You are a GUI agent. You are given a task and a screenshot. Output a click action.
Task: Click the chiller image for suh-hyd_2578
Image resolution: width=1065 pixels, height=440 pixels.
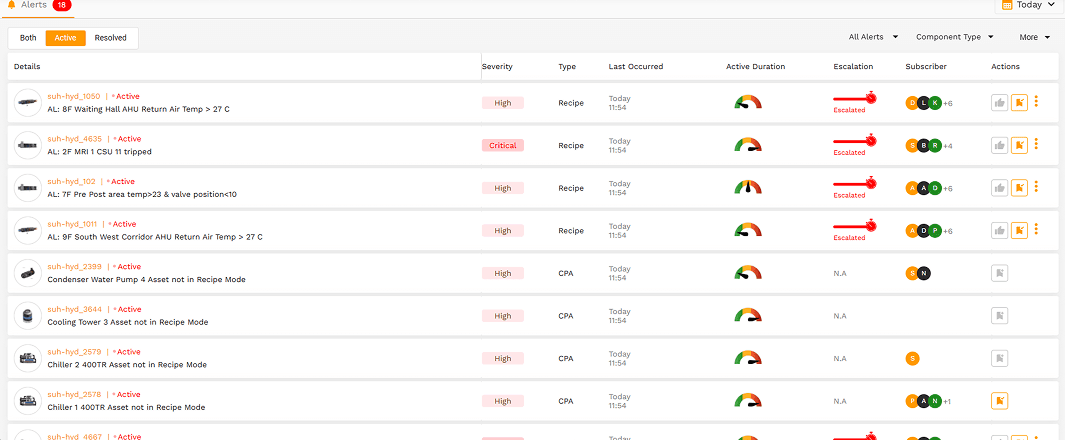28,401
